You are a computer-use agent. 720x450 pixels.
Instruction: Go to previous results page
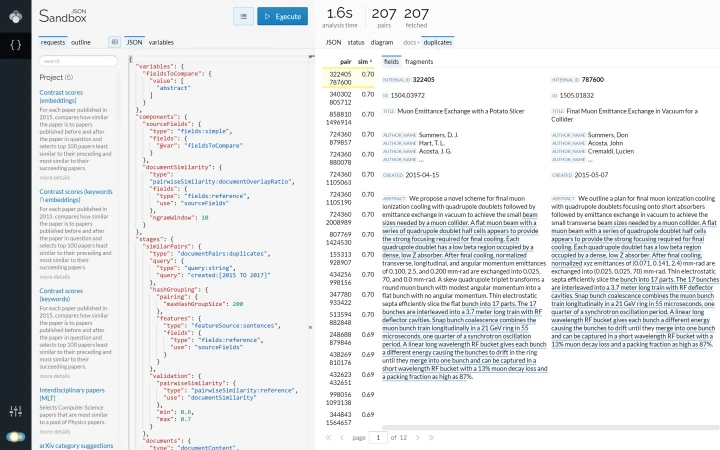342,438
